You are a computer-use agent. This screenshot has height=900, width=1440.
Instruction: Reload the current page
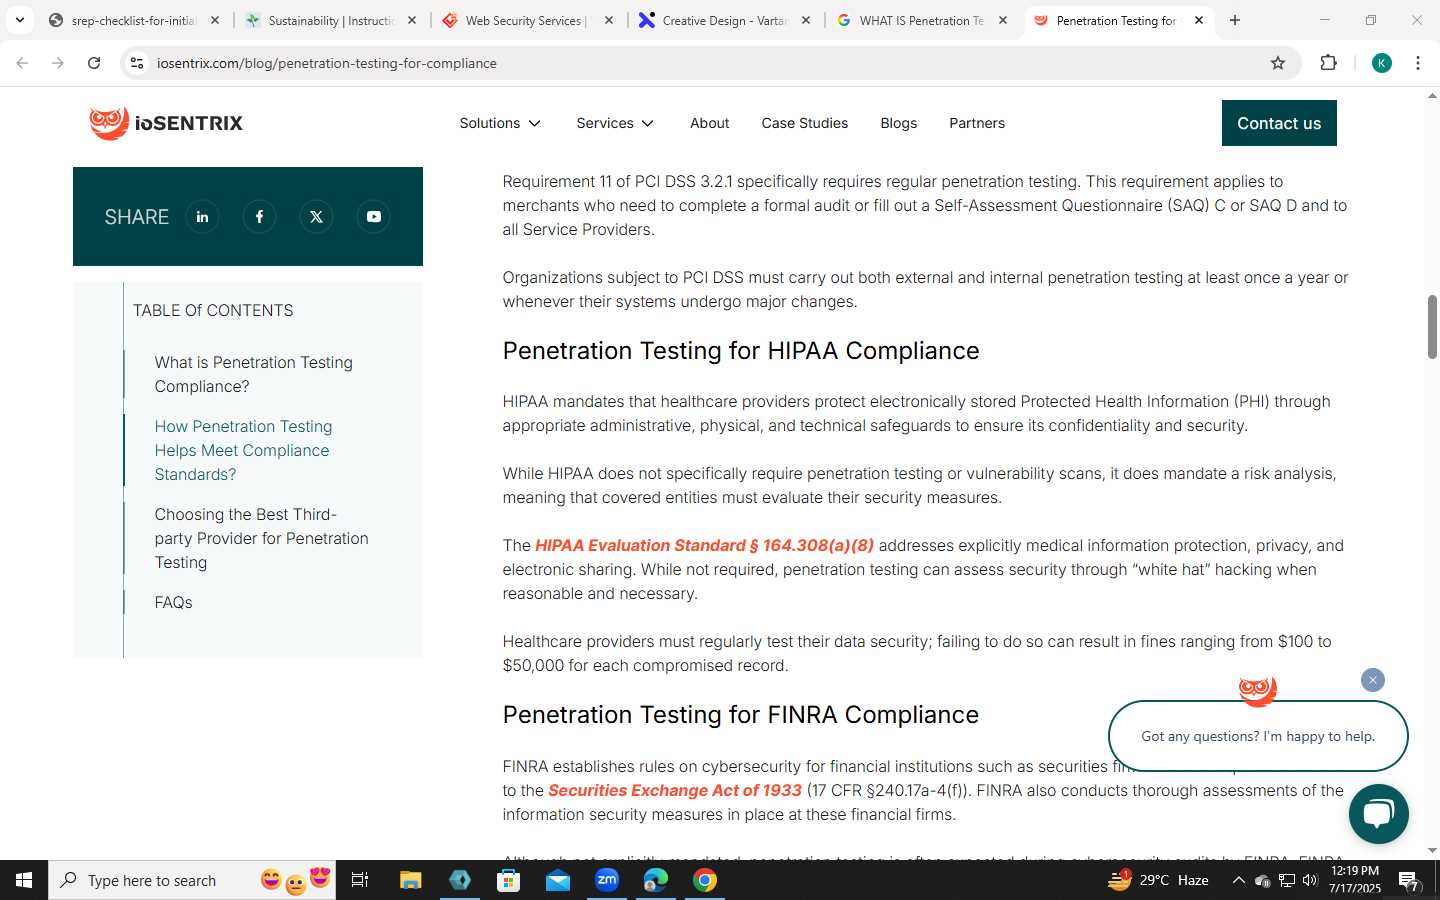(94, 63)
